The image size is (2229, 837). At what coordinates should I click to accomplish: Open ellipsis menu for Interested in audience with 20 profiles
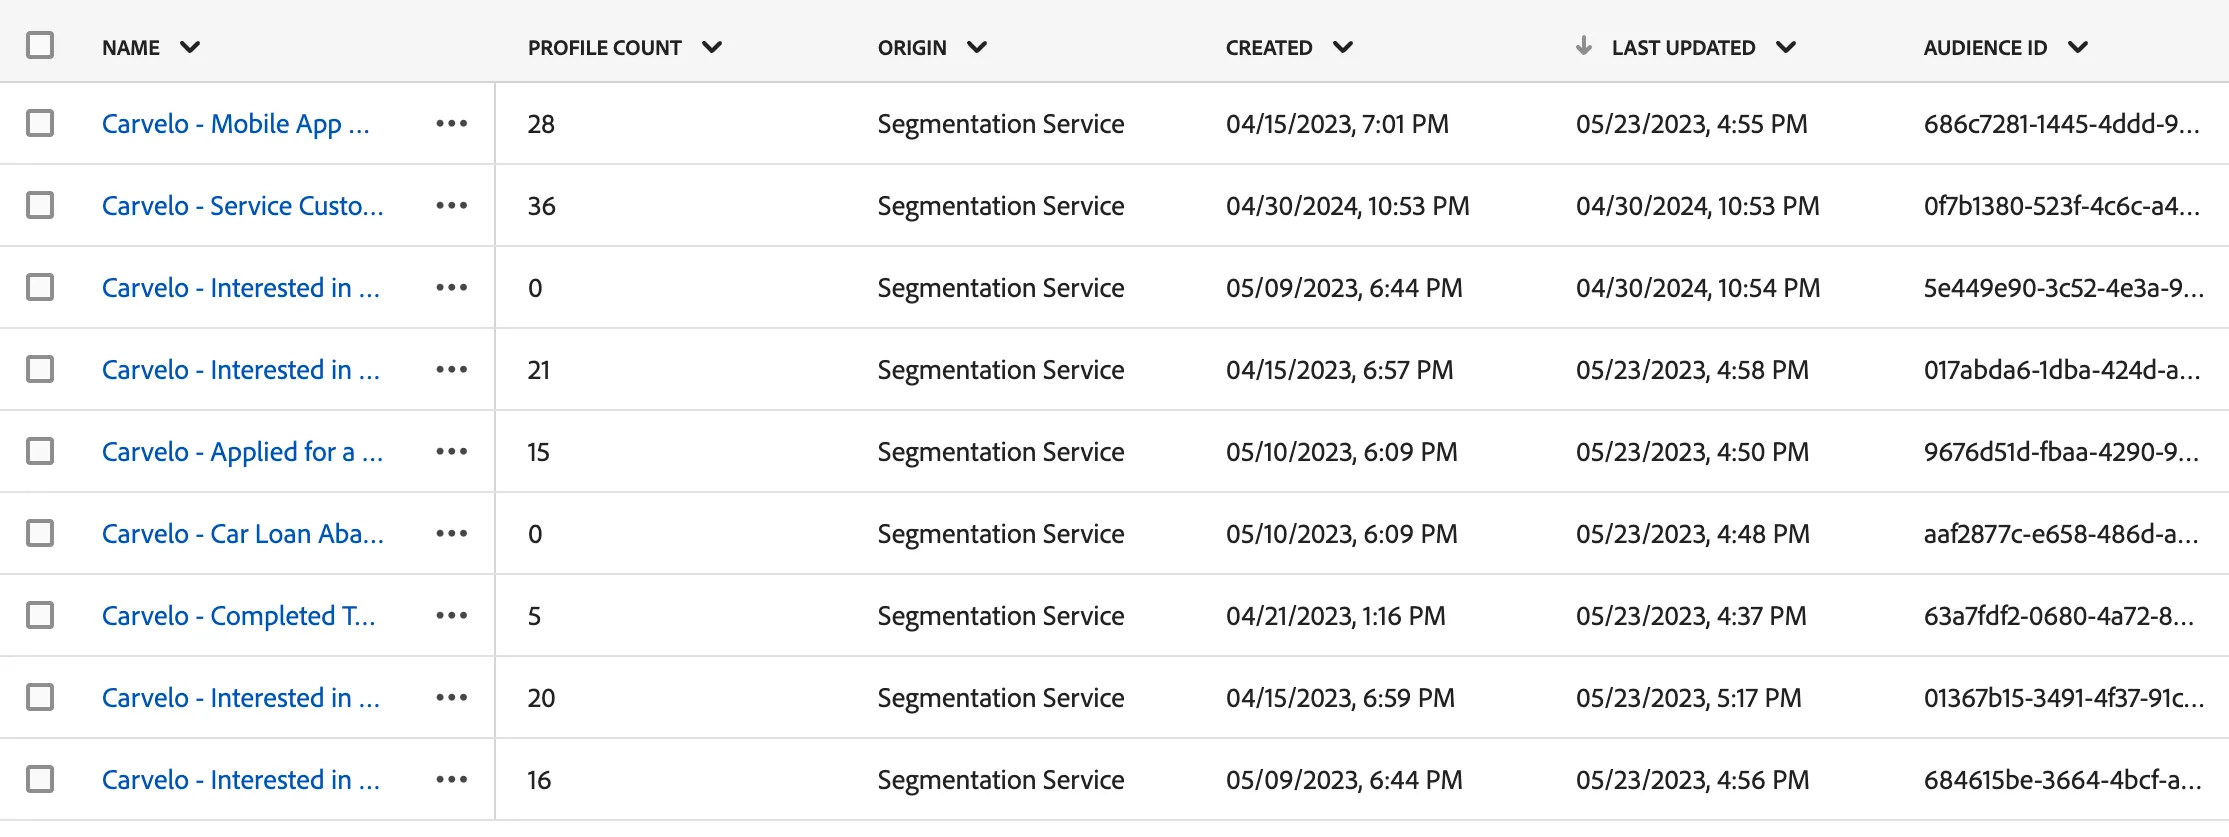coord(452,698)
